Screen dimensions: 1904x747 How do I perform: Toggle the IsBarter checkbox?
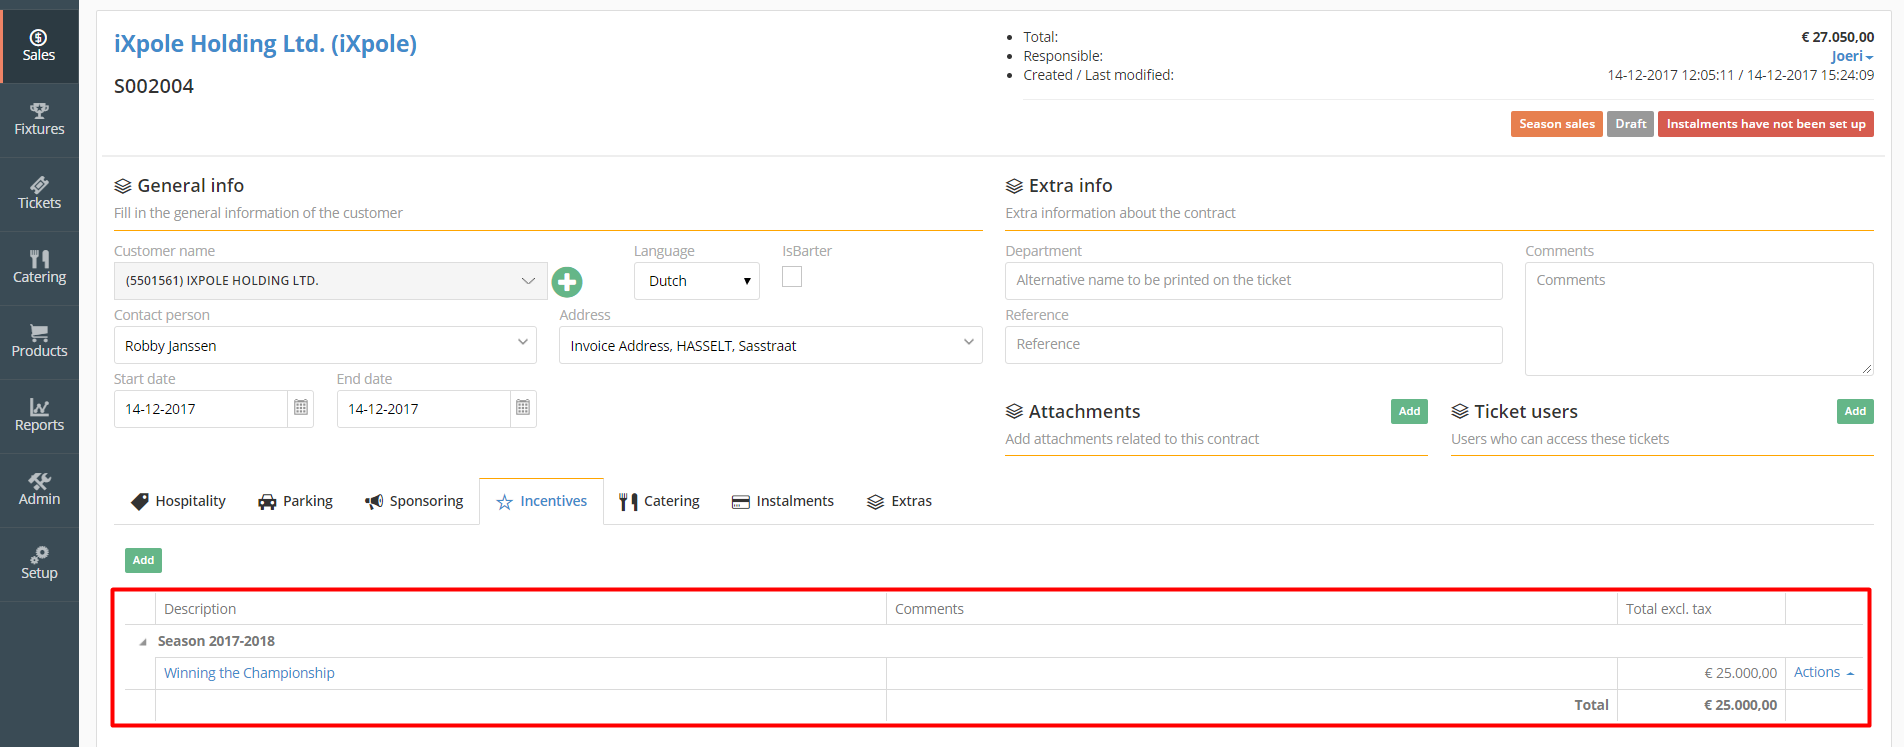(792, 277)
